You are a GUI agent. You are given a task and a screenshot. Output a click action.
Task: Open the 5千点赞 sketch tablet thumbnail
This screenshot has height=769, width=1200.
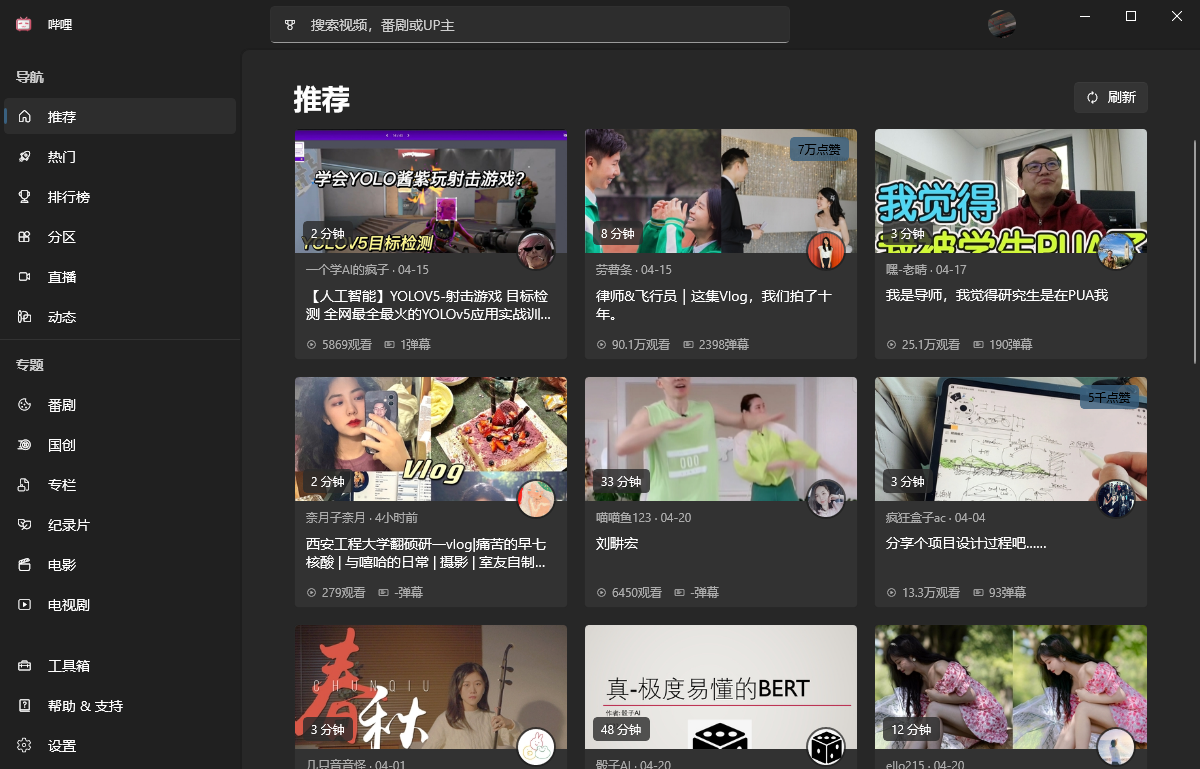point(1011,439)
